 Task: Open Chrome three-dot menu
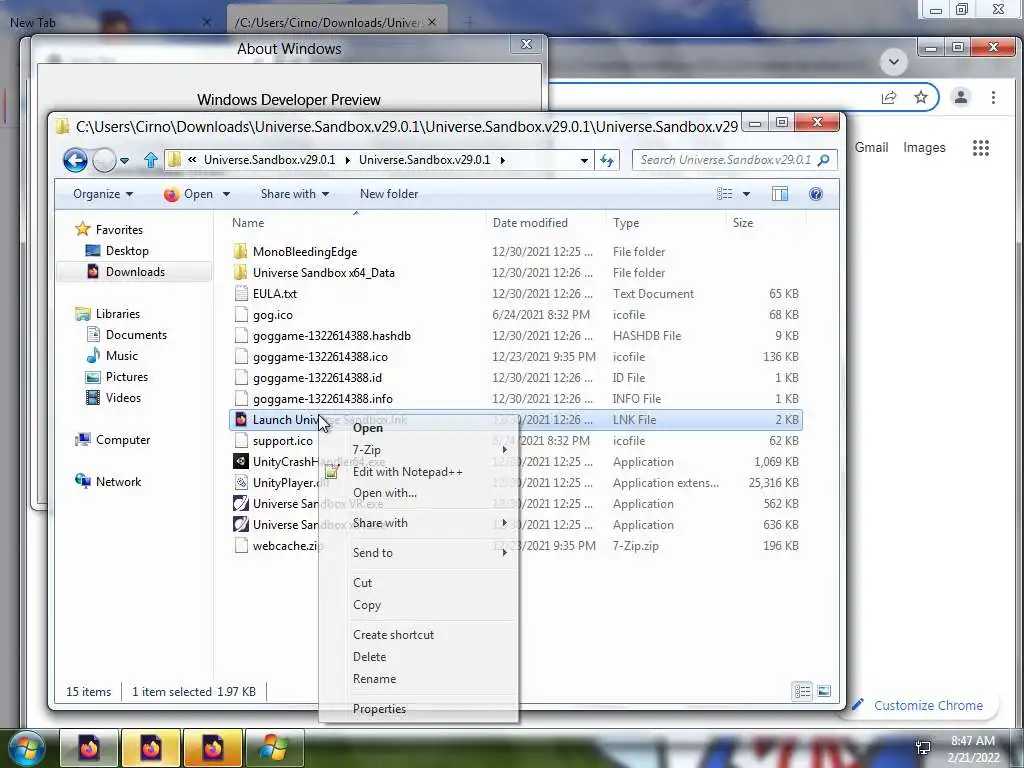[993, 97]
